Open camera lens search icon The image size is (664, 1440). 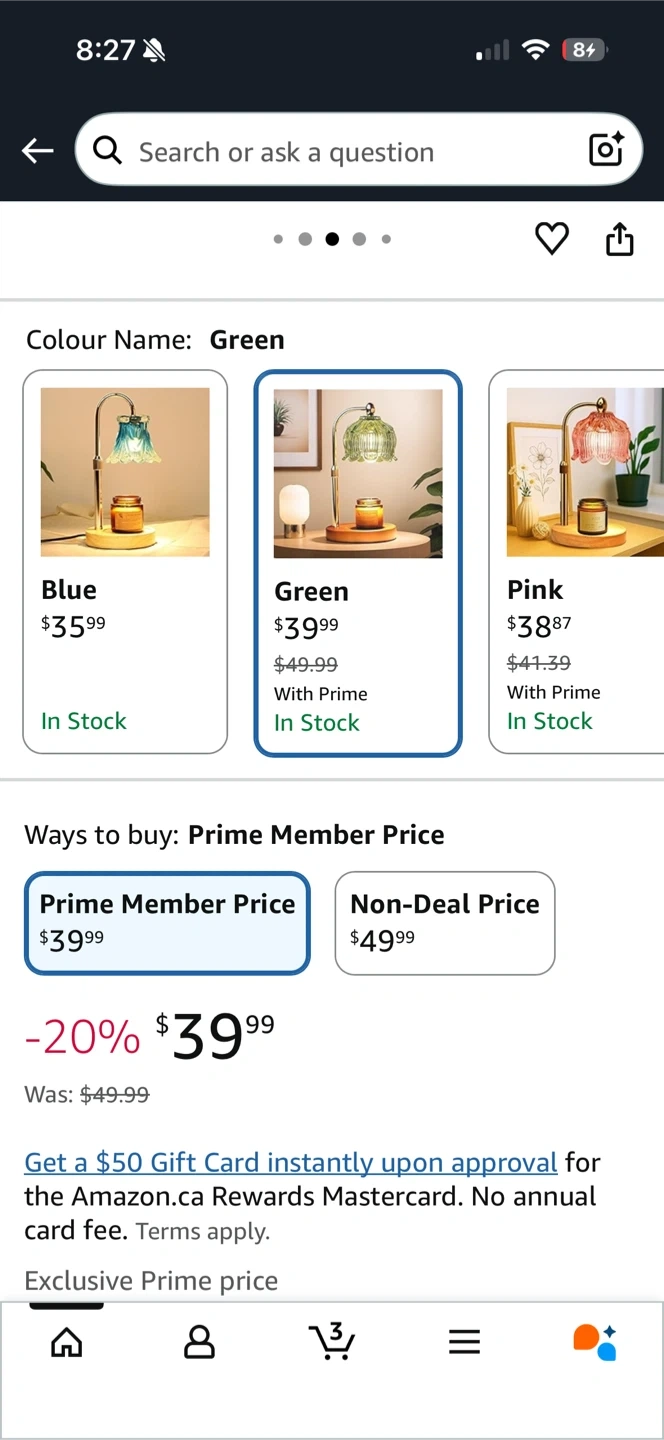click(606, 150)
